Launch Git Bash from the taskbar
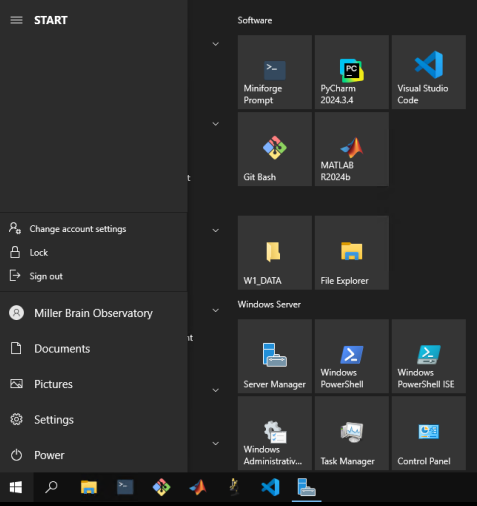The width and height of the screenshot is (477, 506). 161,487
